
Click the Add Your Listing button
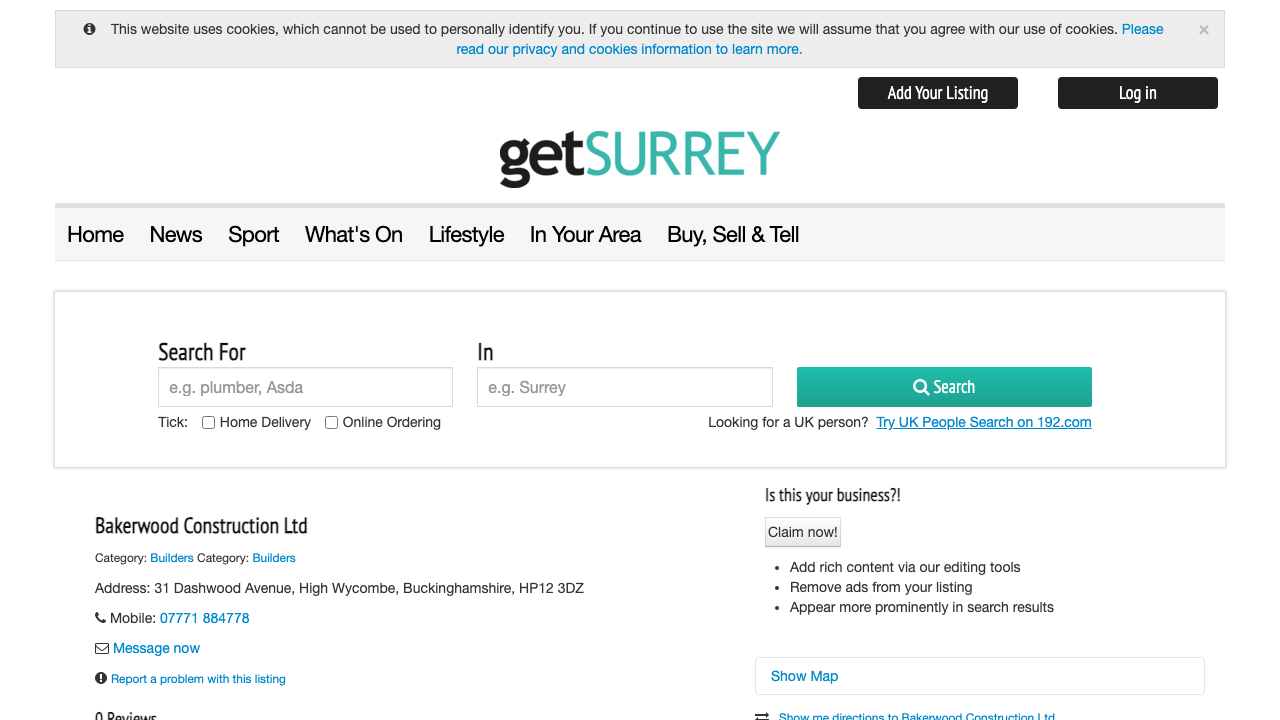pos(938,93)
